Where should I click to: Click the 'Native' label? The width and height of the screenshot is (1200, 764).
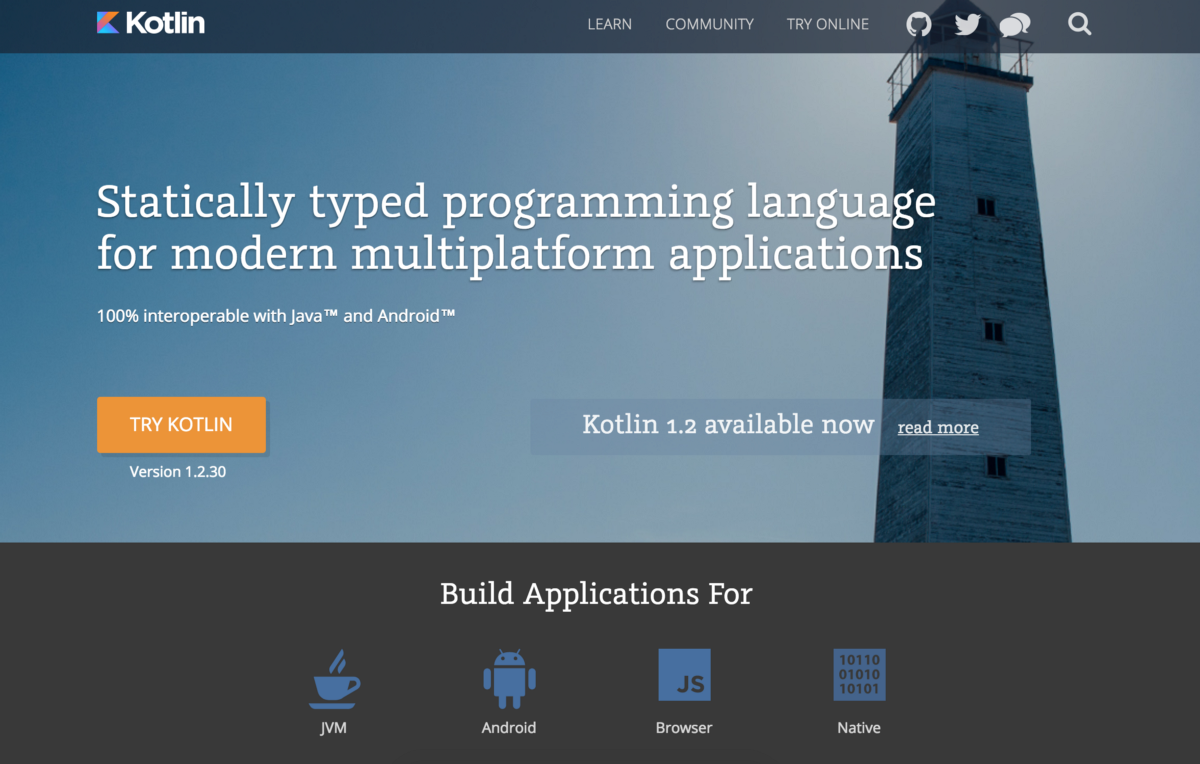[x=859, y=728]
